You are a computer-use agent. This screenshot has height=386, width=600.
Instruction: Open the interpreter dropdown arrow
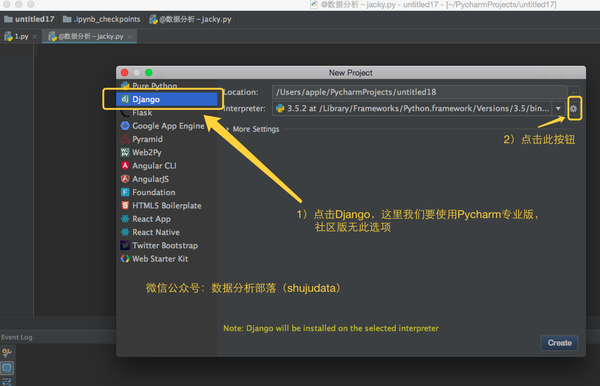pos(558,109)
